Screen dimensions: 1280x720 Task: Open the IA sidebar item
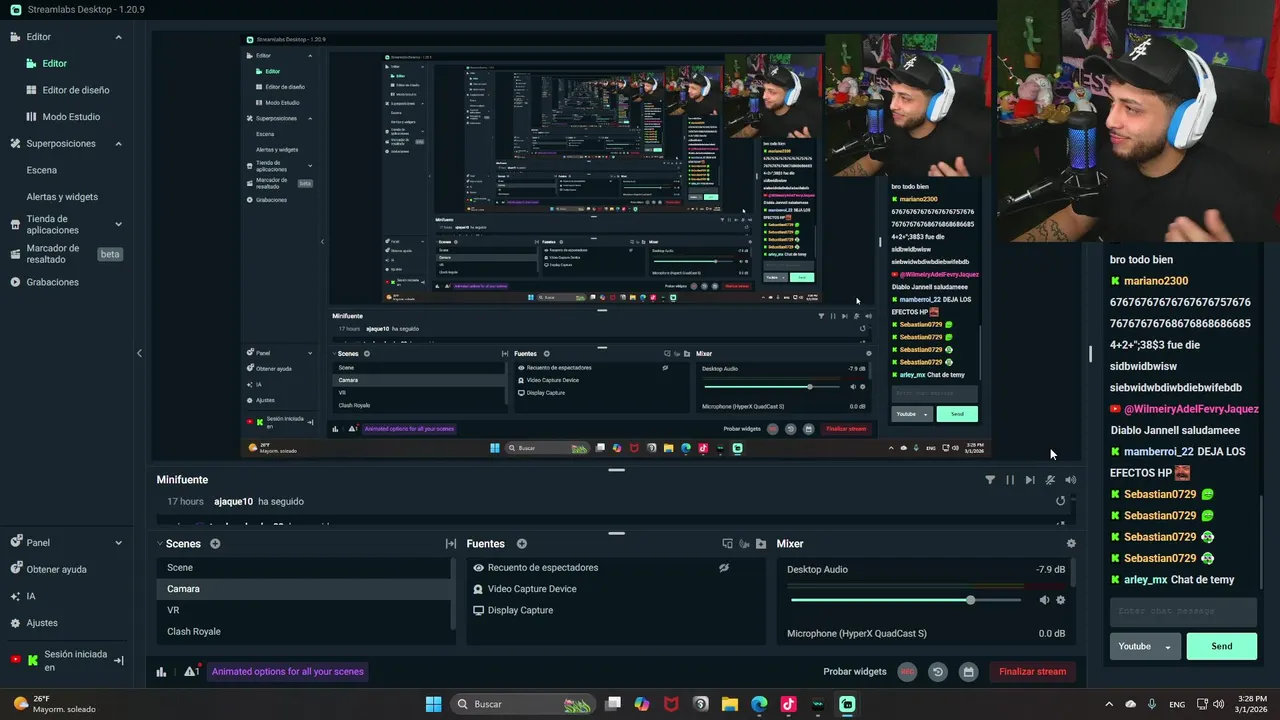click(x=31, y=596)
